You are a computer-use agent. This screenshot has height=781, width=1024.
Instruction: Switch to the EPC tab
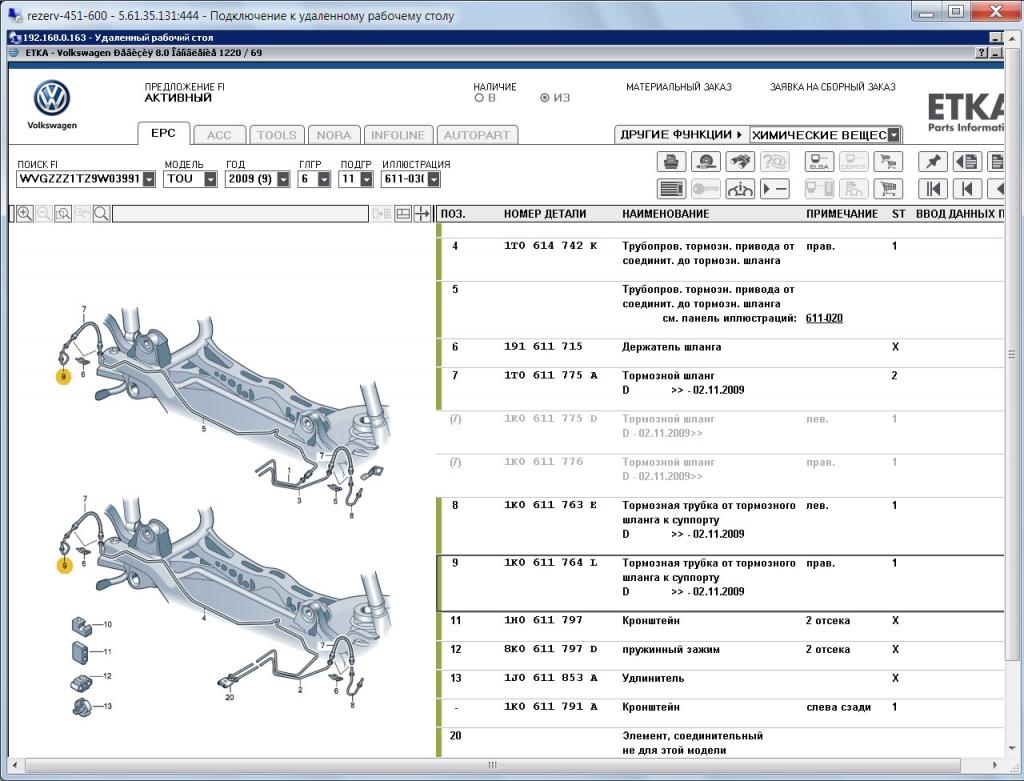(x=163, y=133)
